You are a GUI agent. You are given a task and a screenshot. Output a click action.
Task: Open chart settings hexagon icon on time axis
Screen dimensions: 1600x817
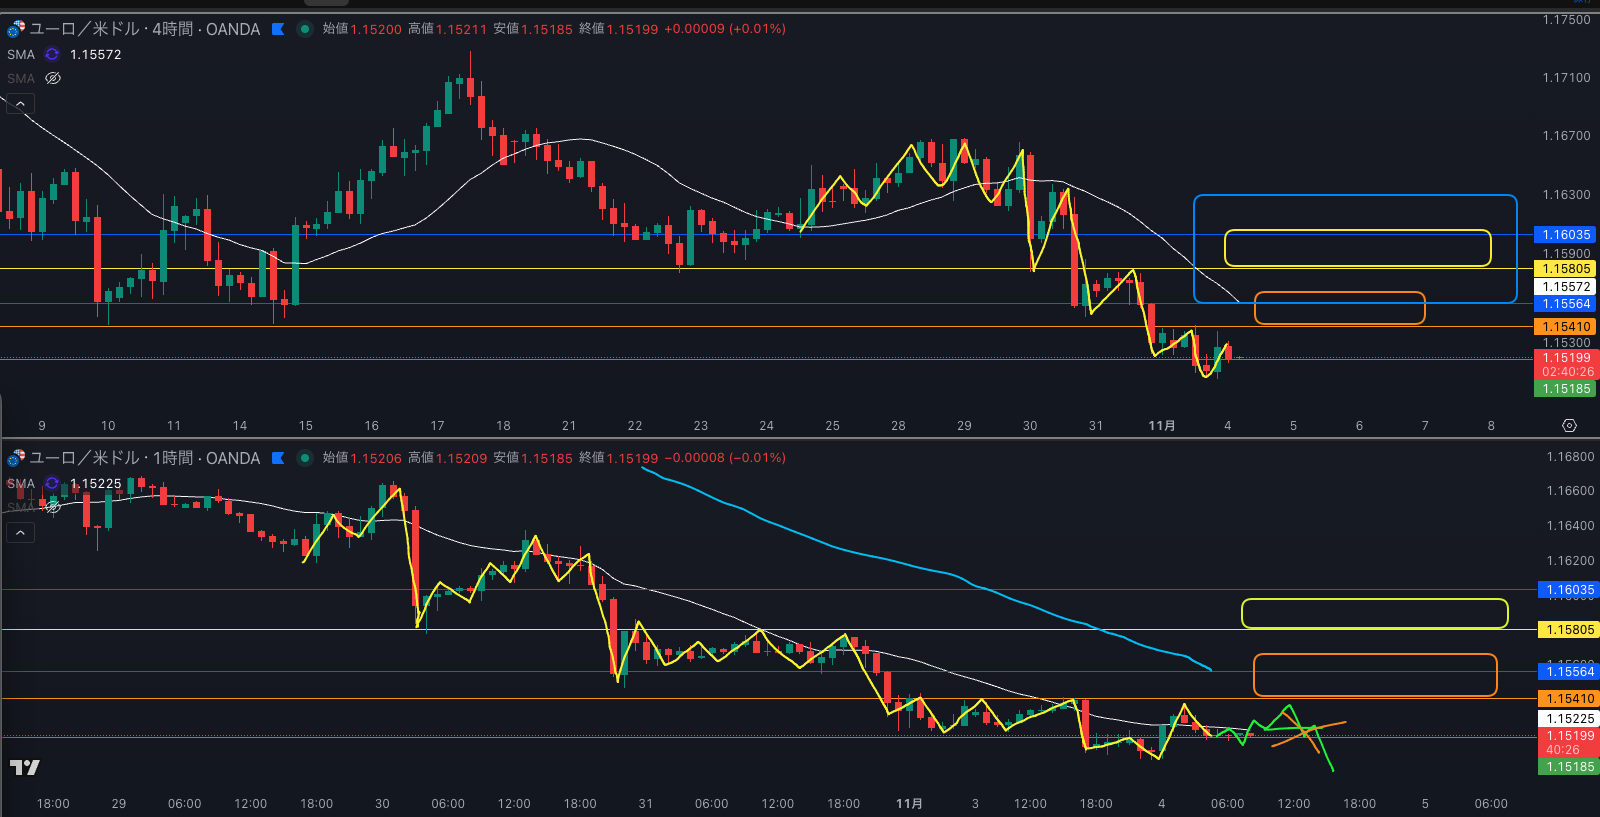tap(1569, 426)
